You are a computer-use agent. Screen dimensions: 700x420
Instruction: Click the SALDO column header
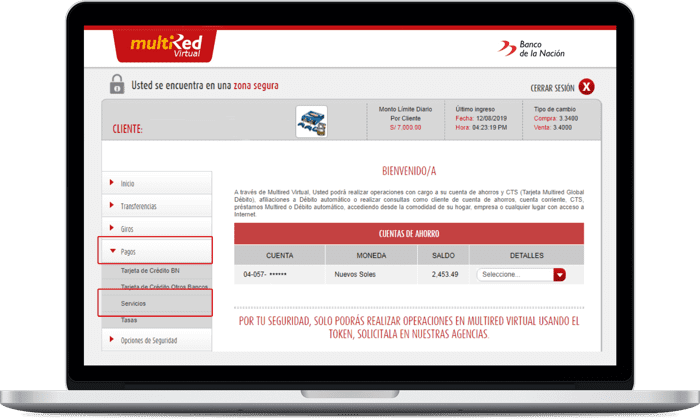point(443,255)
